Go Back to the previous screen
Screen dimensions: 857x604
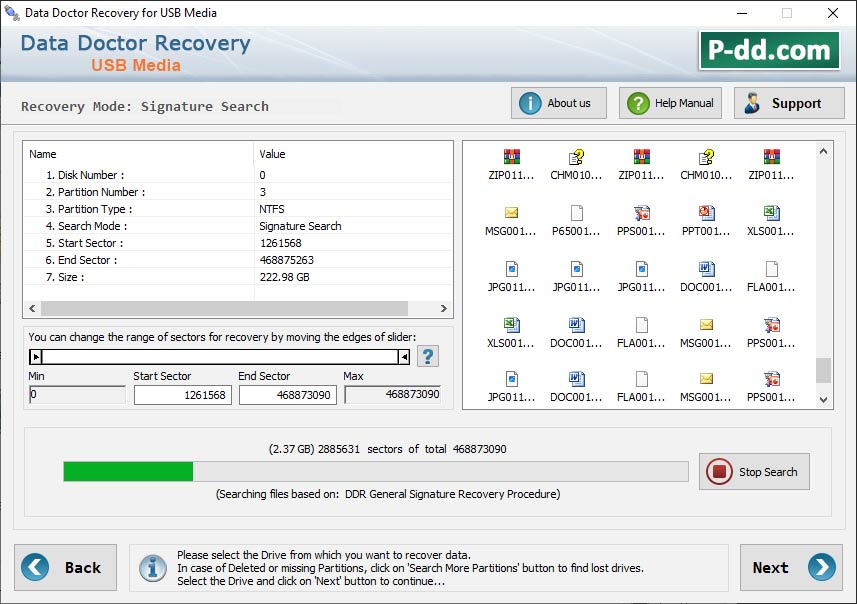click(65, 567)
